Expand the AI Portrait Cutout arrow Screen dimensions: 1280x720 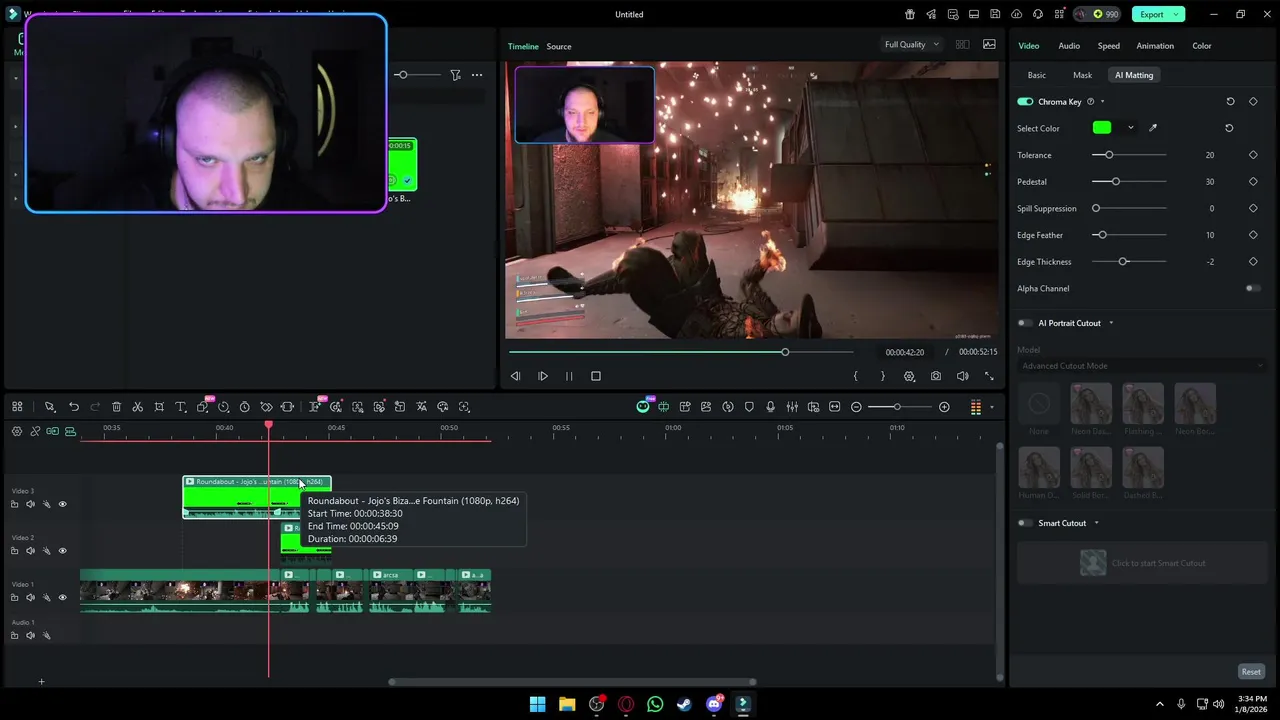[x=1110, y=323]
